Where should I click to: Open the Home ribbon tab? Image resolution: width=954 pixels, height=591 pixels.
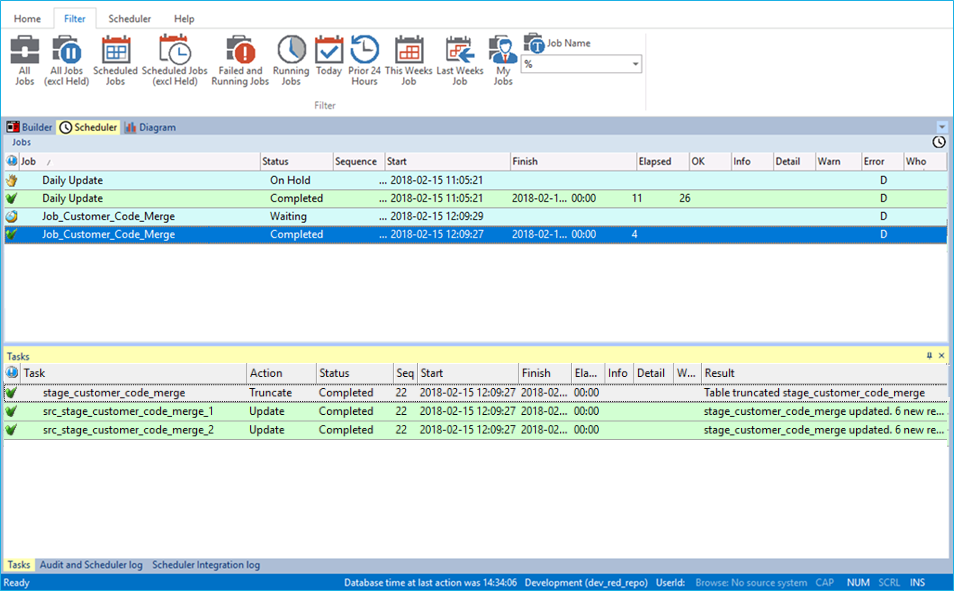pos(28,19)
